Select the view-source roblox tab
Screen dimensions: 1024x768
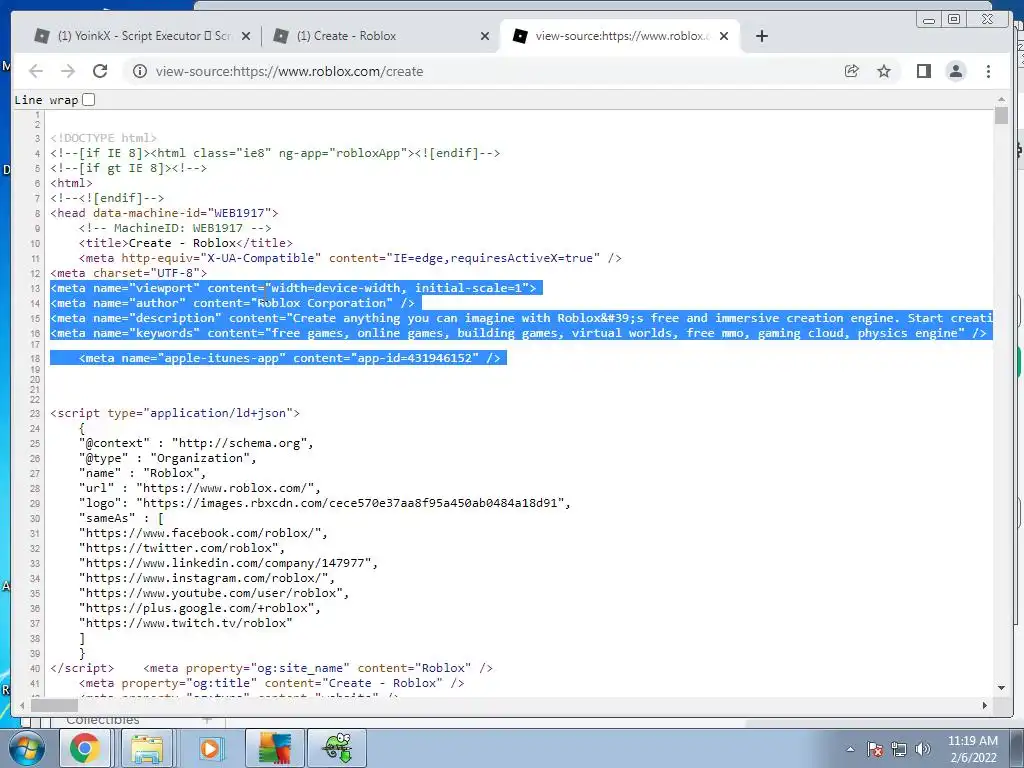[619, 36]
